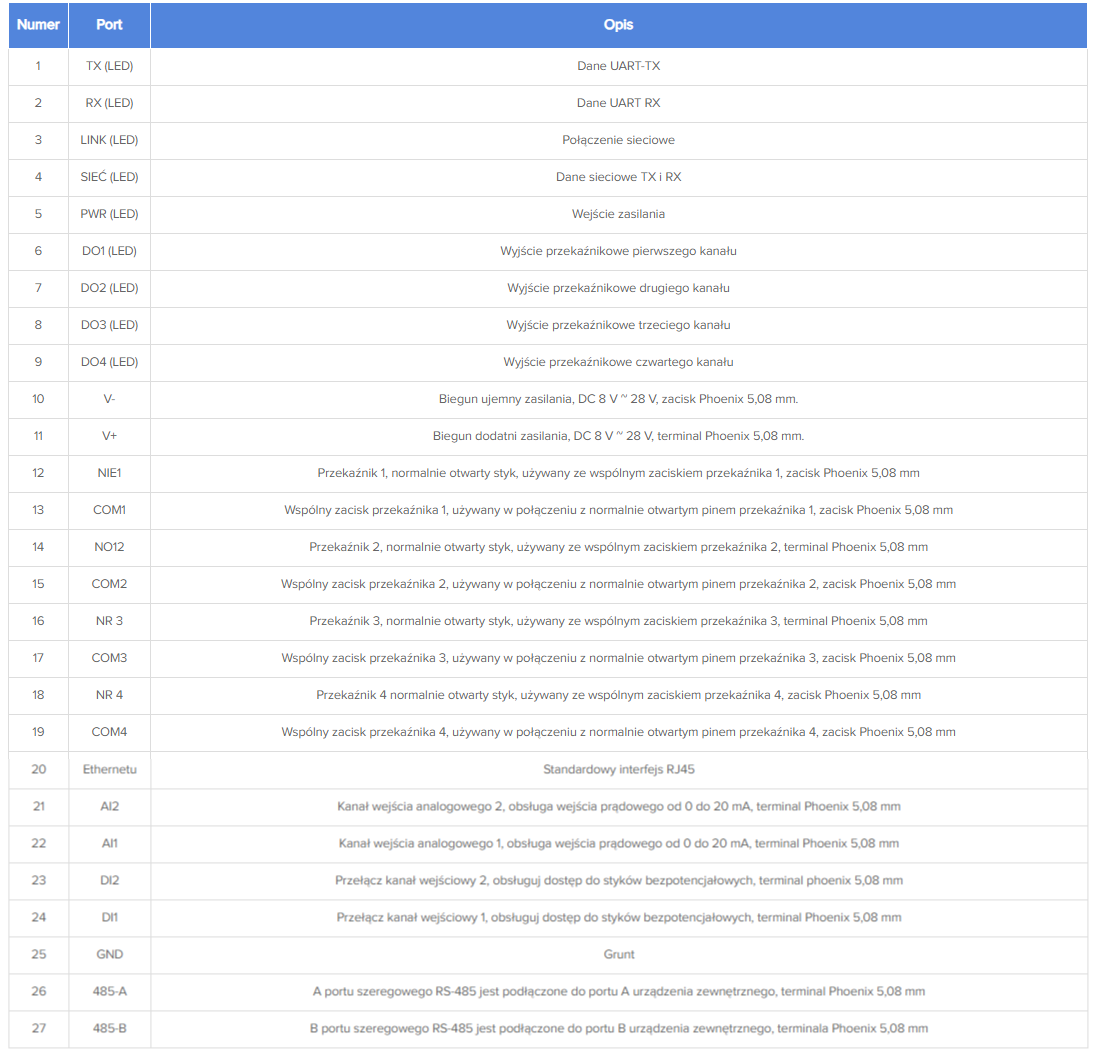1095x1056 pixels.
Task: Click the 'Numer' column header
Action: point(38,25)
